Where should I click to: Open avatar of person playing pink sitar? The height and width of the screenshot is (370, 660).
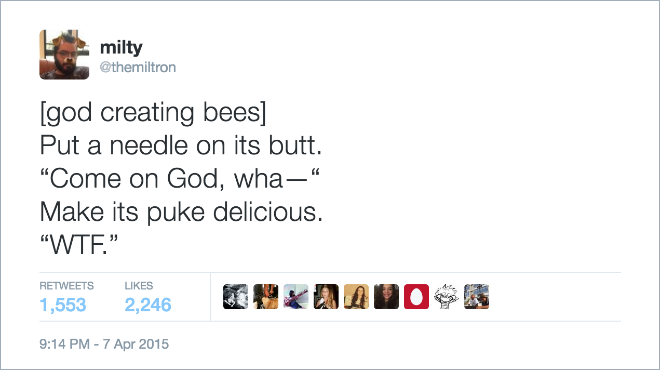[x=296, y=296]
